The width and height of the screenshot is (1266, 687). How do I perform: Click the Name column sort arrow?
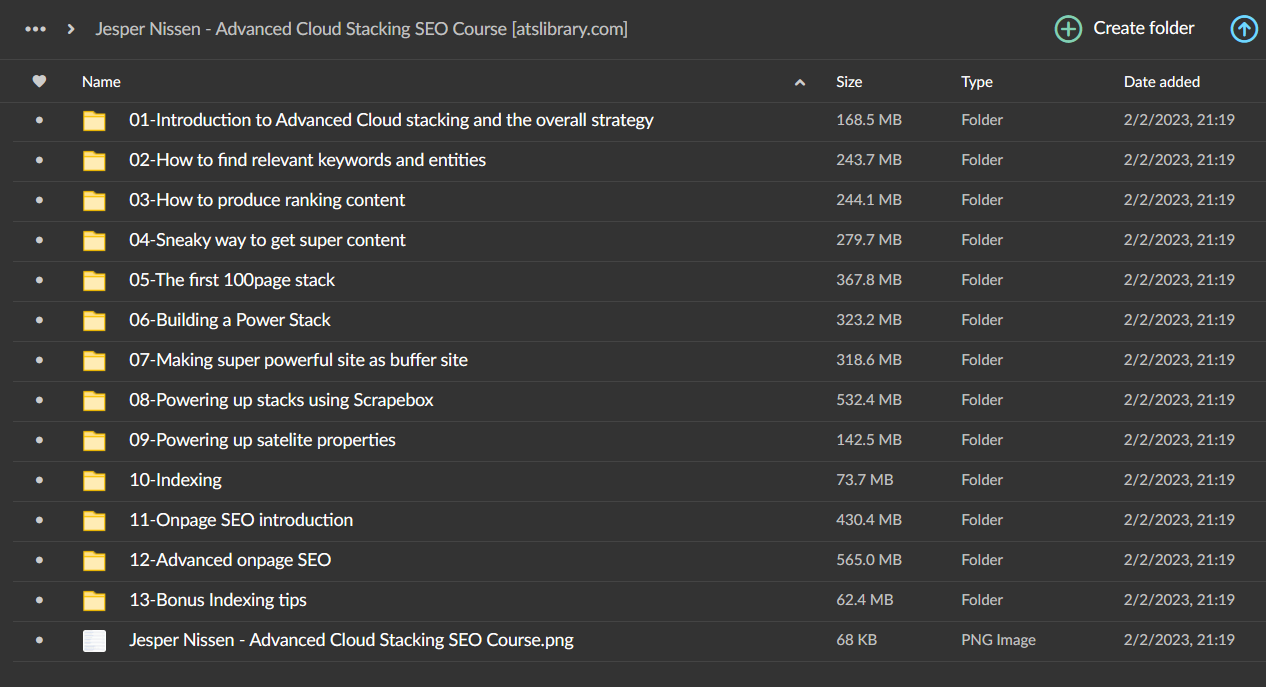(799, 83)
